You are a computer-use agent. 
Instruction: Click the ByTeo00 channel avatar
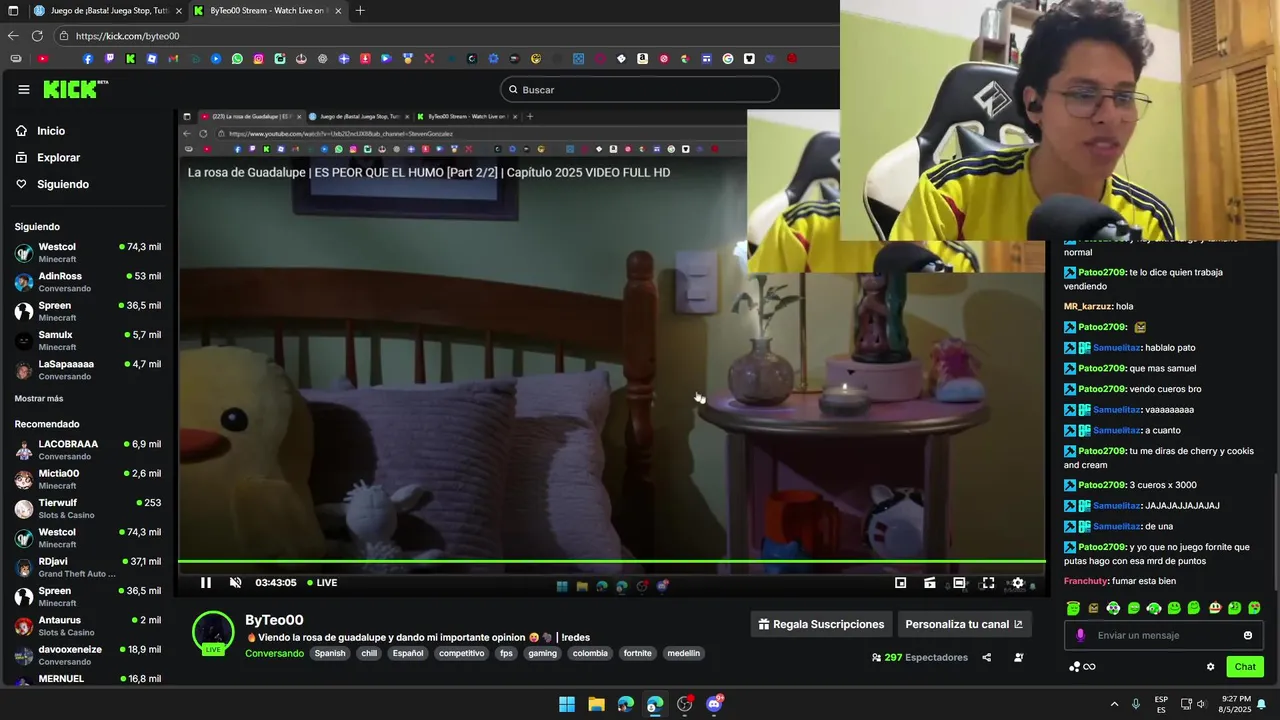[x=213, y=631]
